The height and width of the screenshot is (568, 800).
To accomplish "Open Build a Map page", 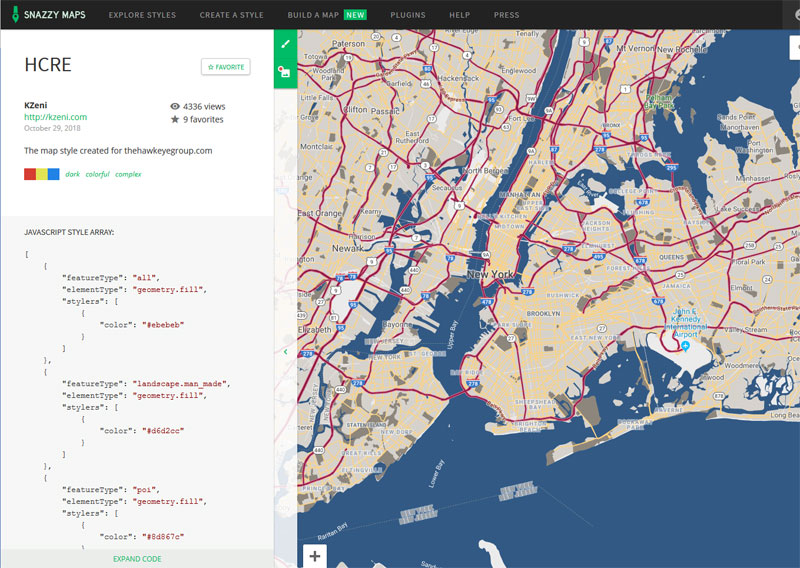I will click(x=314, y=15).
